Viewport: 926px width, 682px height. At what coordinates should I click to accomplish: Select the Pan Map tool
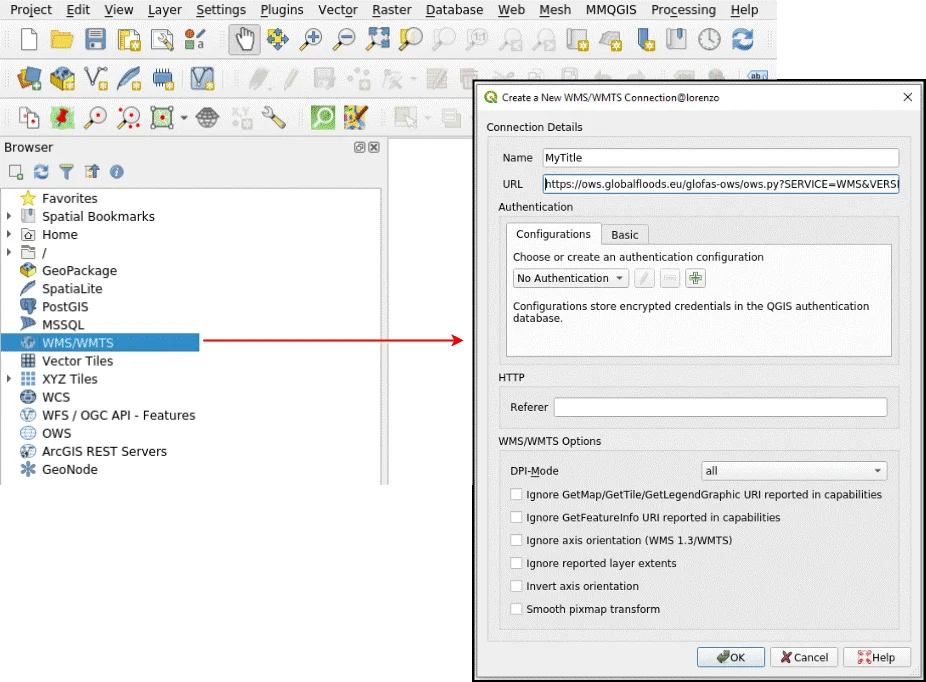[245, 40]
